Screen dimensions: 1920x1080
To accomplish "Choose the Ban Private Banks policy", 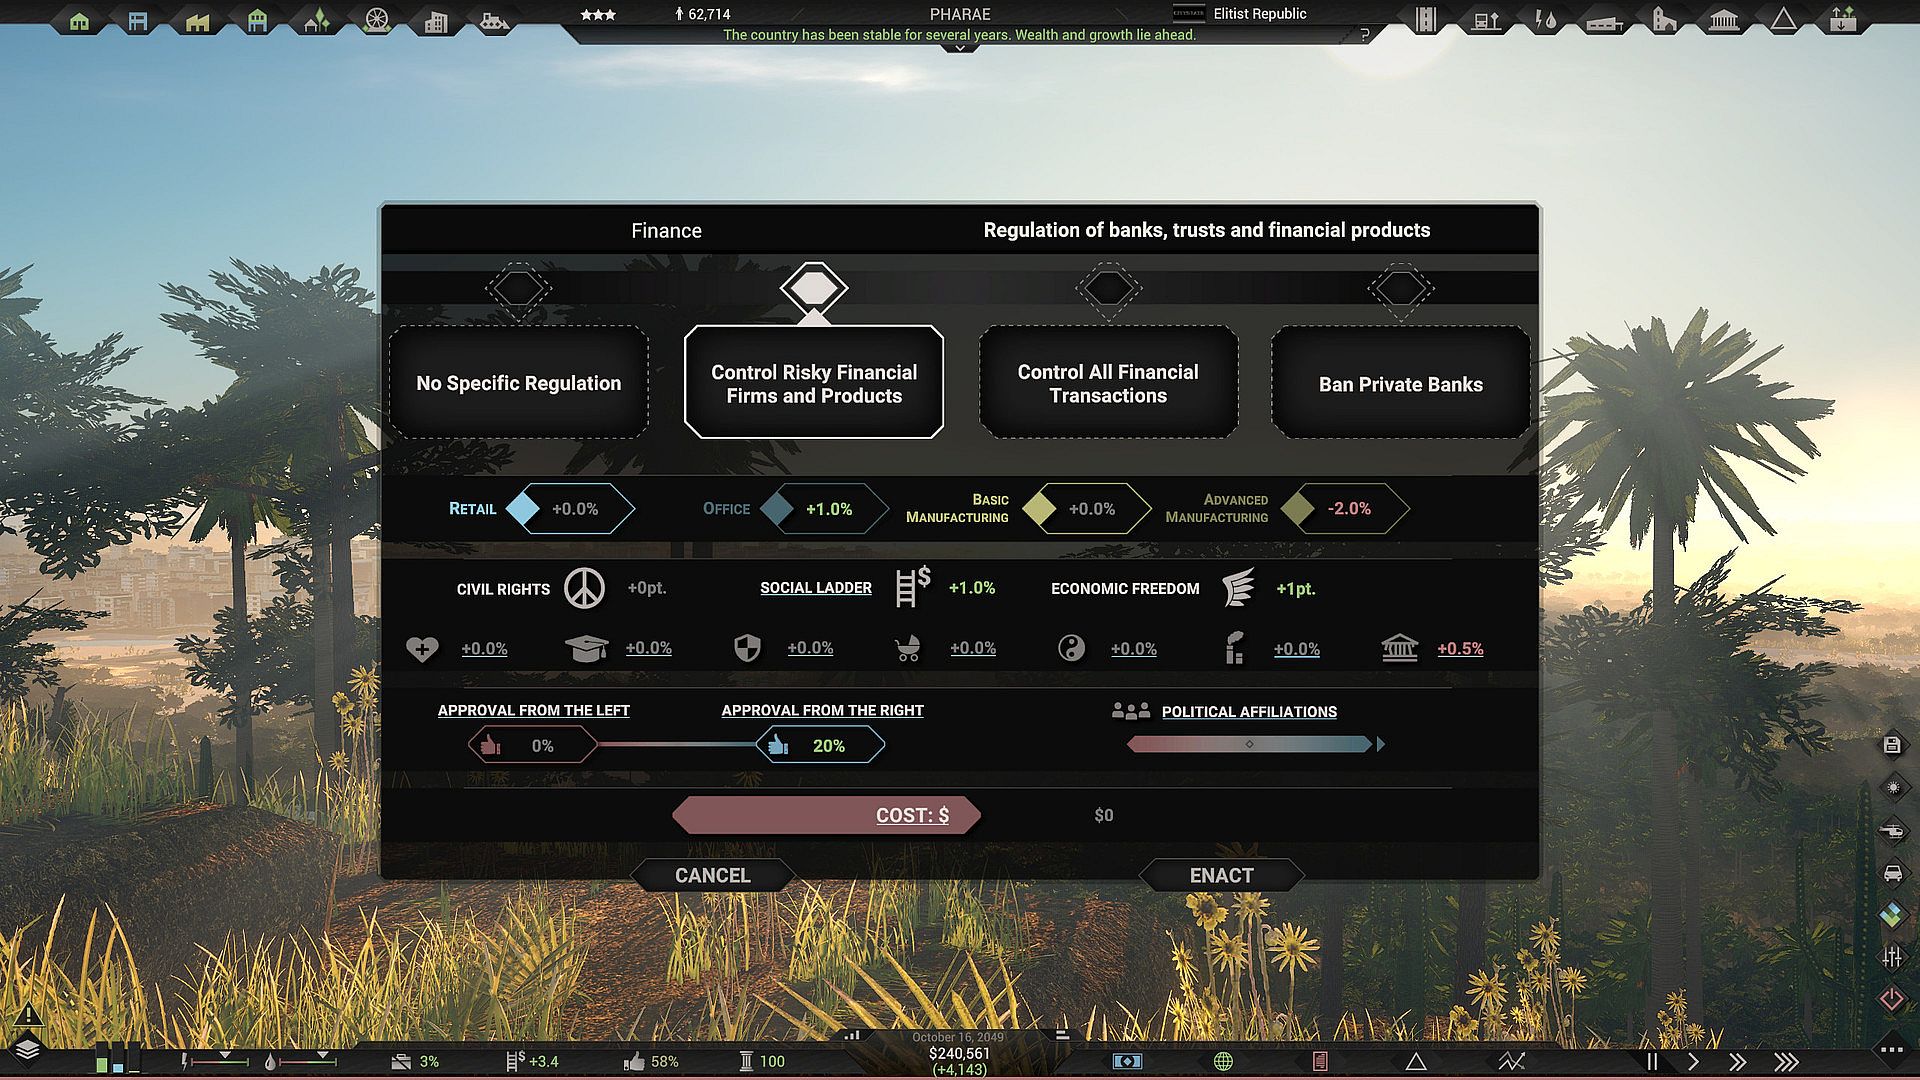I will (1400, 383).
